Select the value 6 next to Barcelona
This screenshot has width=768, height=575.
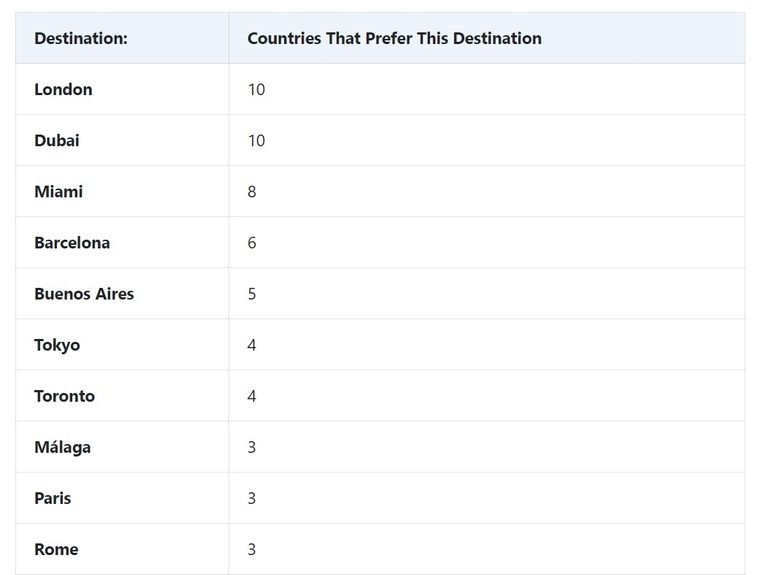(x=252, y=243)
